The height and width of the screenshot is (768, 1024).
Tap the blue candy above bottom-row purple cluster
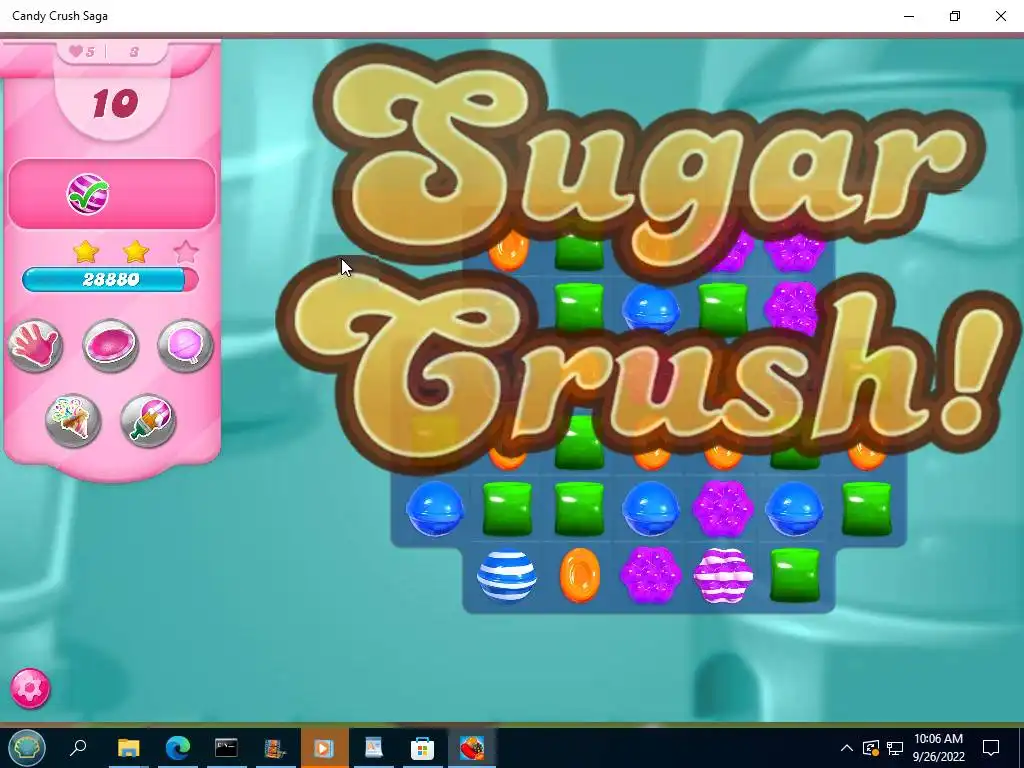(x=650, y=509)
